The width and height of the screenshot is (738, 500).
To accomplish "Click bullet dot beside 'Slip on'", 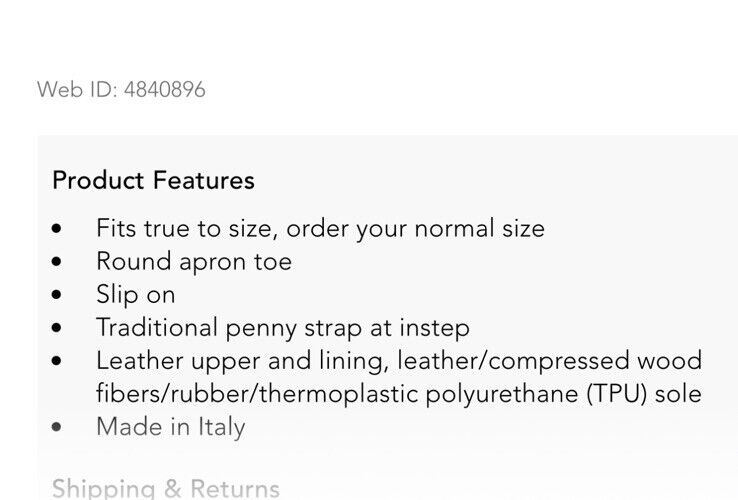I will pyautogui.click(x=56, y=295).
